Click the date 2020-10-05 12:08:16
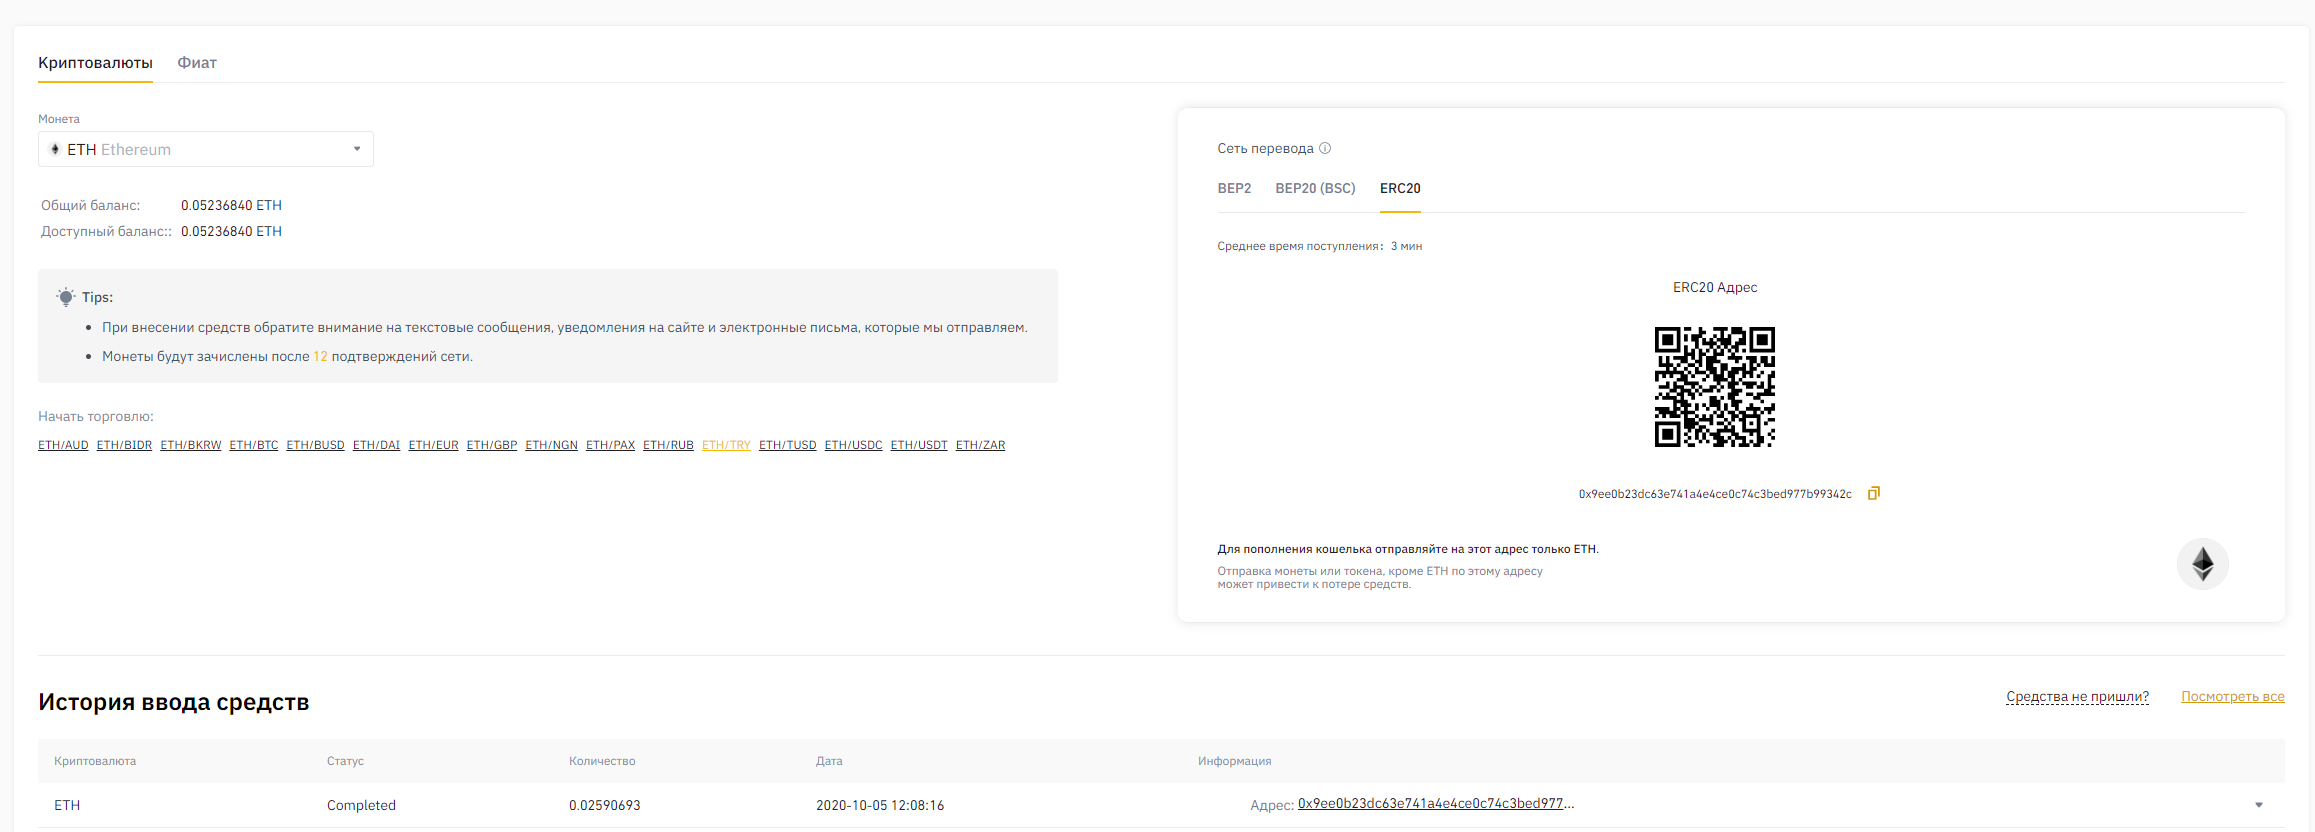Viewport: 2315px width, 832px height. [880, 805]
